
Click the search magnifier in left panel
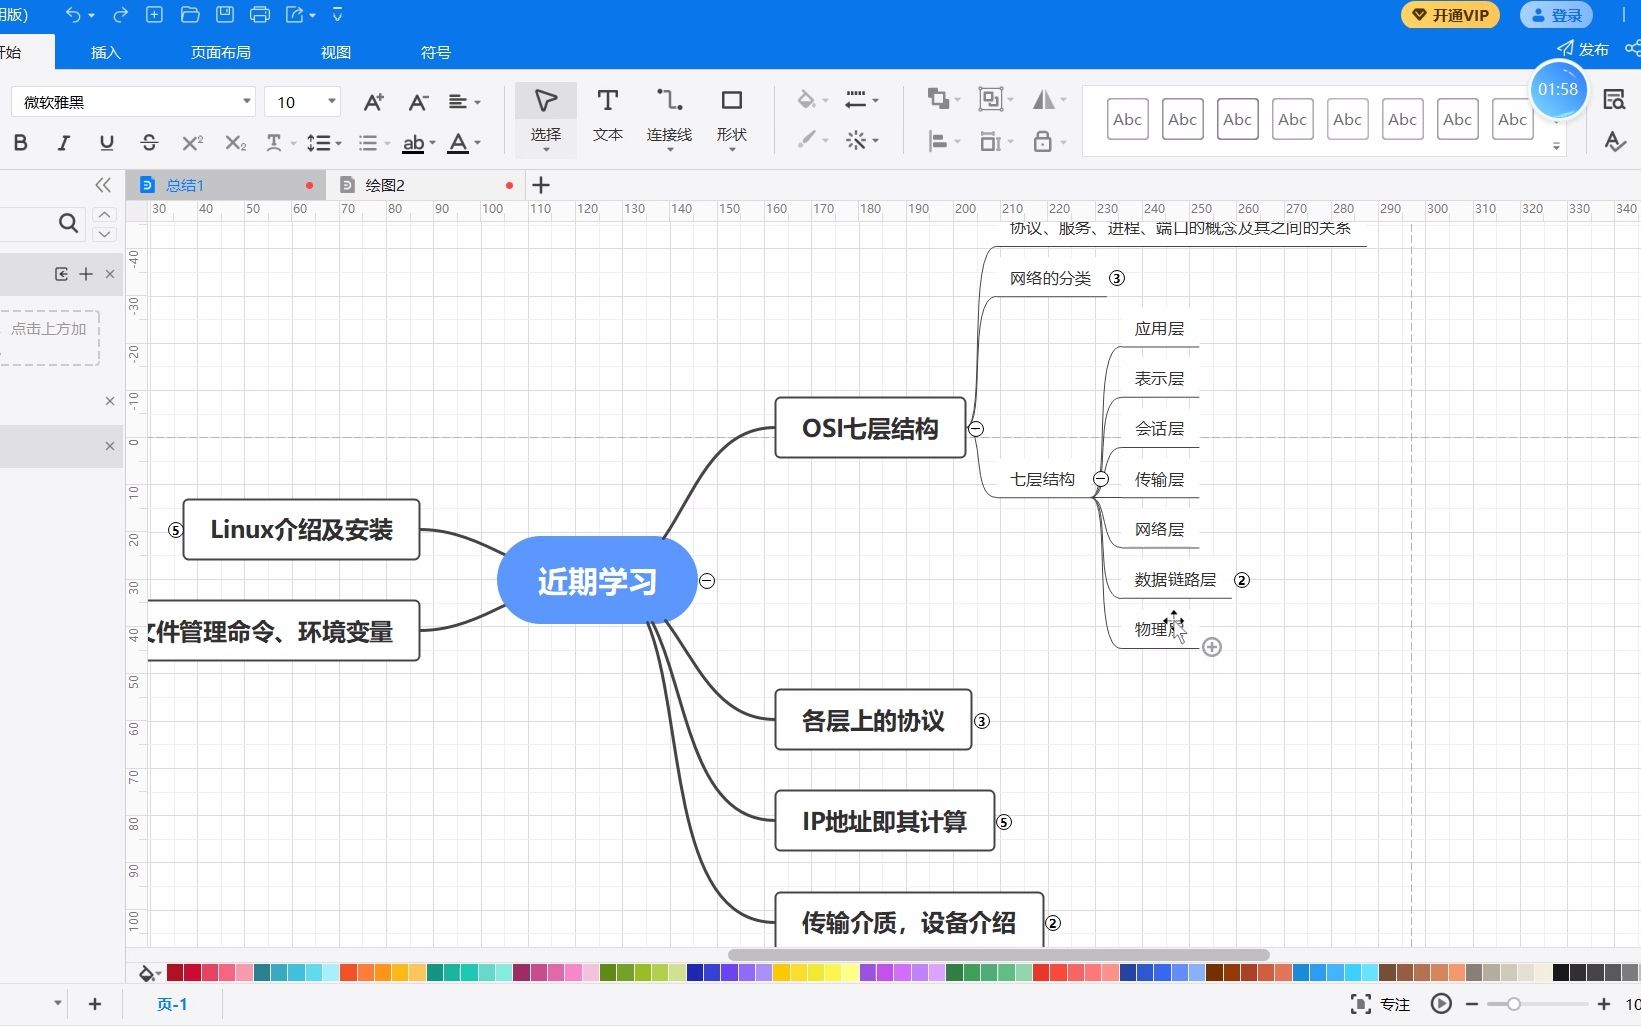(x=68, y=223)
